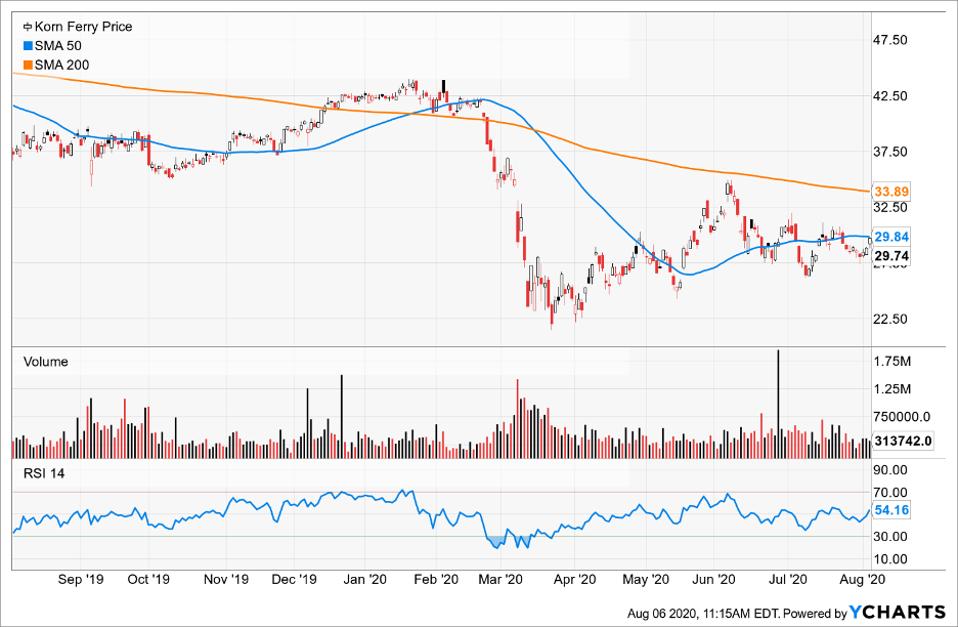Click the Korn Ferry Price candlestick legend icon
The image size is (958, 627).
(x=27, y=27)
